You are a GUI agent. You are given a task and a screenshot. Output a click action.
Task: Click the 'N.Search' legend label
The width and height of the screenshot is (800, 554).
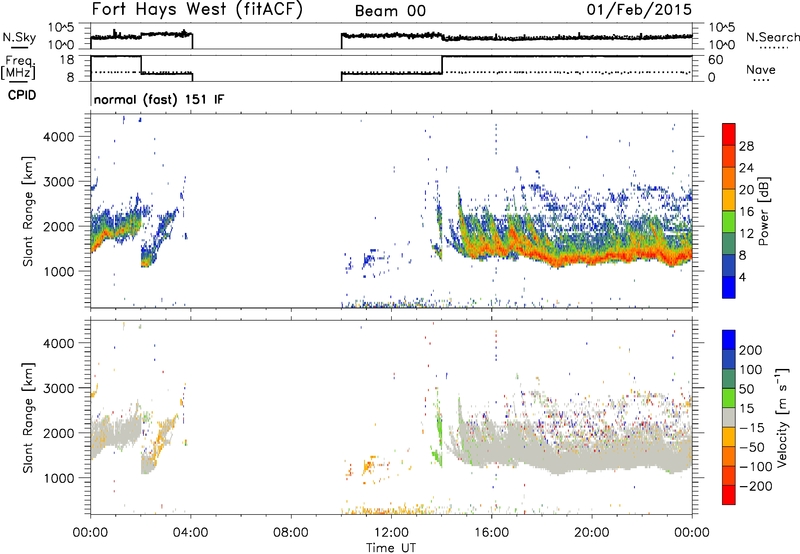pos(773,37)
